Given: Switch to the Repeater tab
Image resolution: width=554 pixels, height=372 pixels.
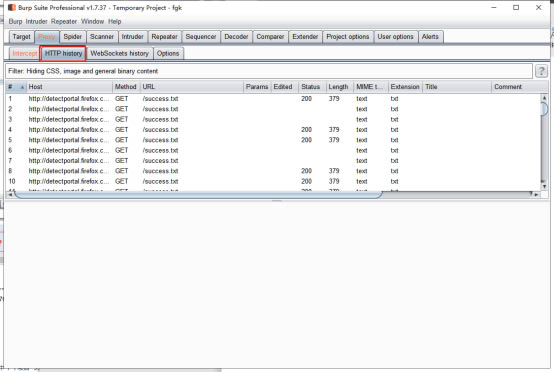Looking at the screenshot, I should 164,37.
